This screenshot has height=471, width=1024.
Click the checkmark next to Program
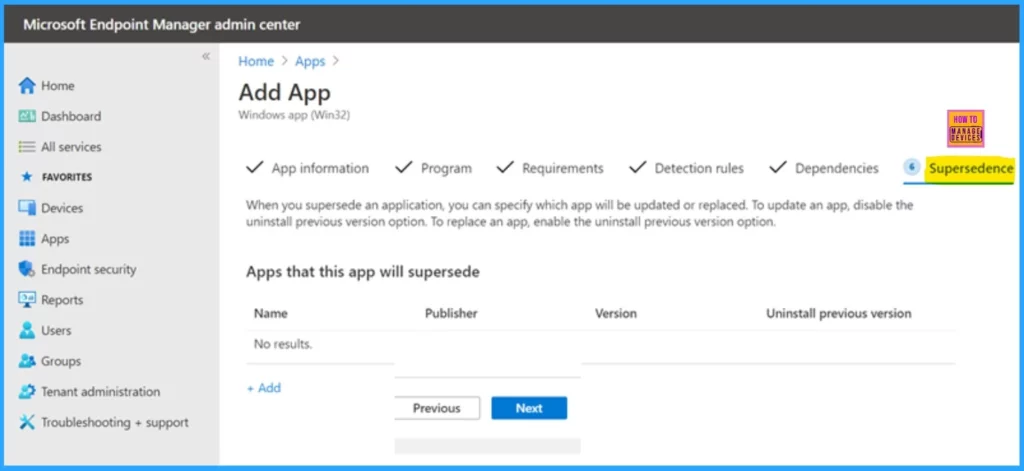404,168
